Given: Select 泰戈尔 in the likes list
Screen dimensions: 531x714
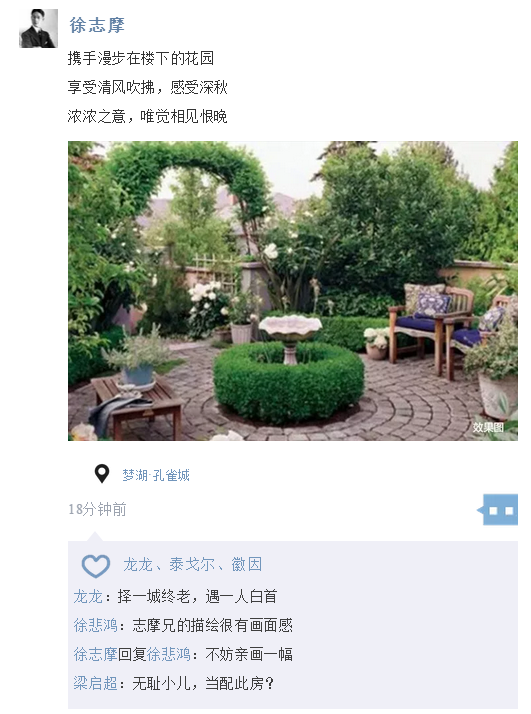Looking at the screenshot, I should (x=192, y=565).
